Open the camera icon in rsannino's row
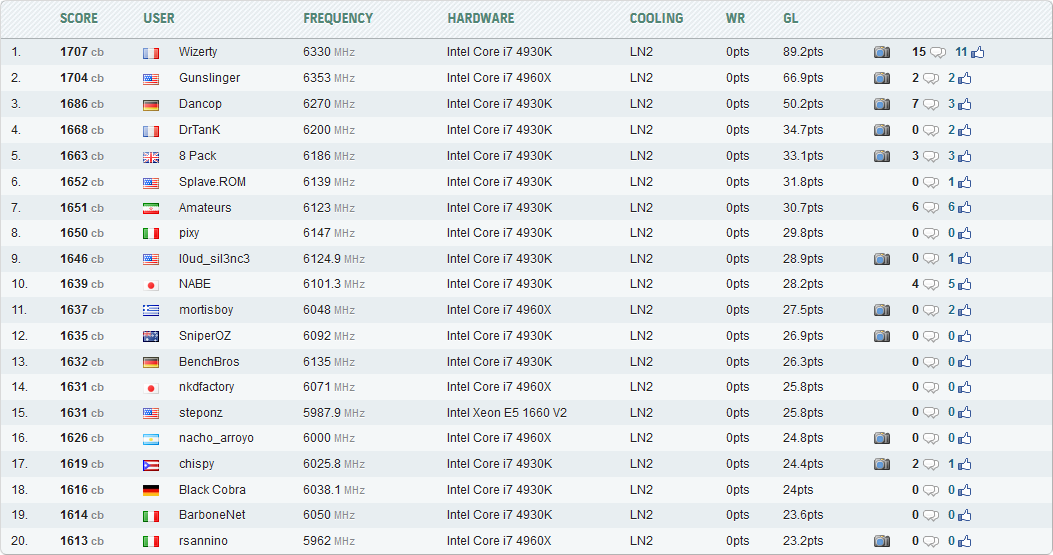 [881, 541]
